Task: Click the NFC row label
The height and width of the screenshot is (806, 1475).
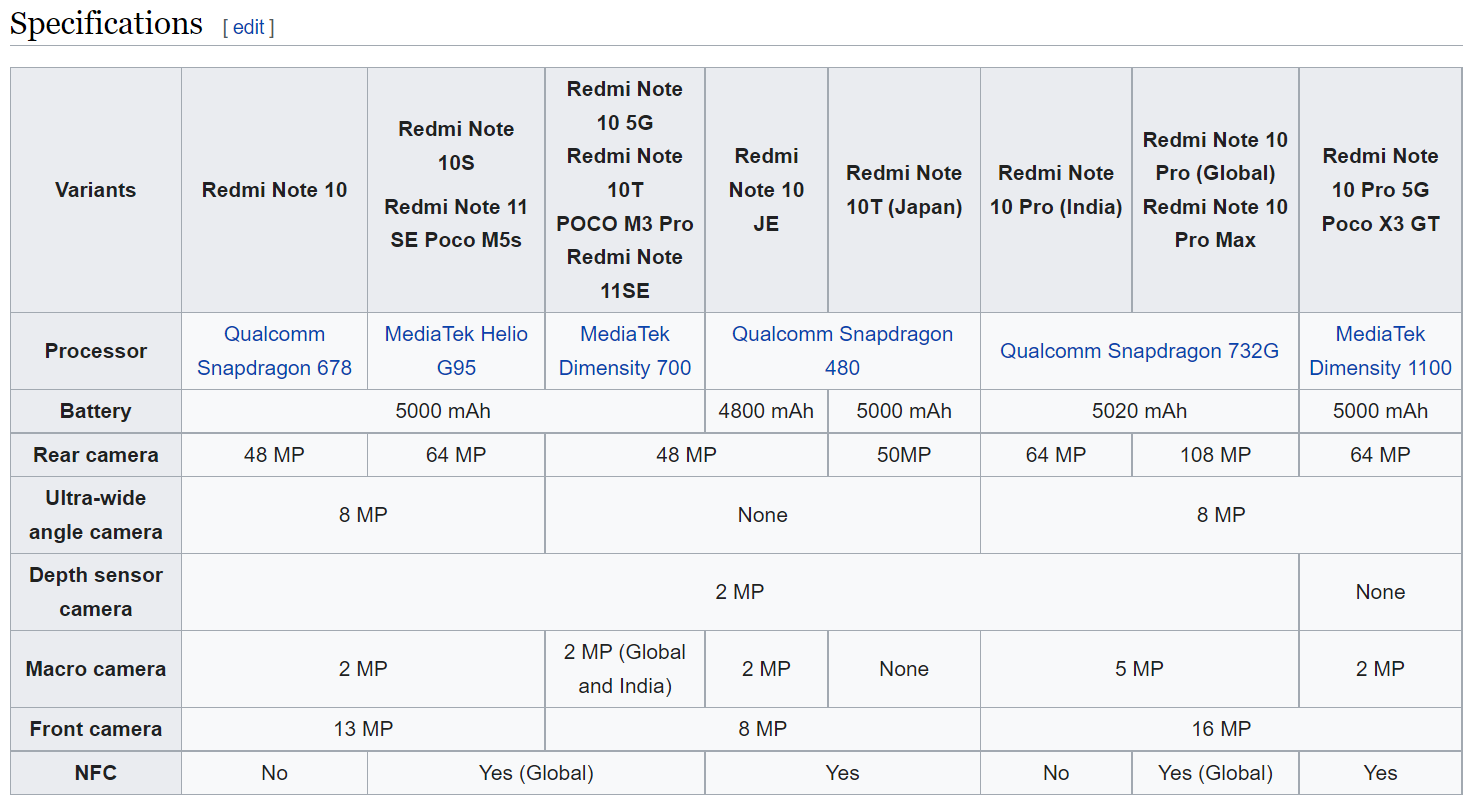Action: click(95, 772)
